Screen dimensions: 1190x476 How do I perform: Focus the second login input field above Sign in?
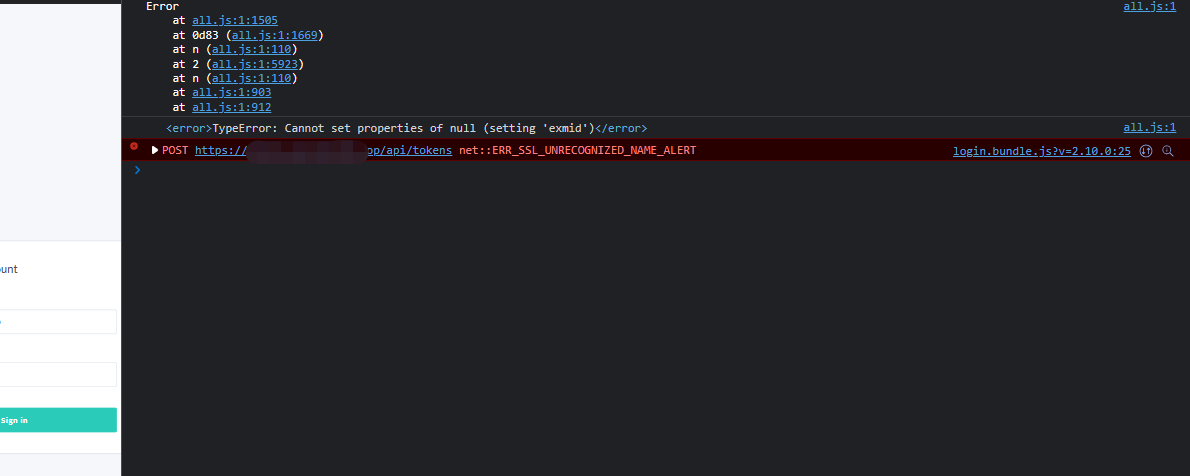[x=58, y=374]
